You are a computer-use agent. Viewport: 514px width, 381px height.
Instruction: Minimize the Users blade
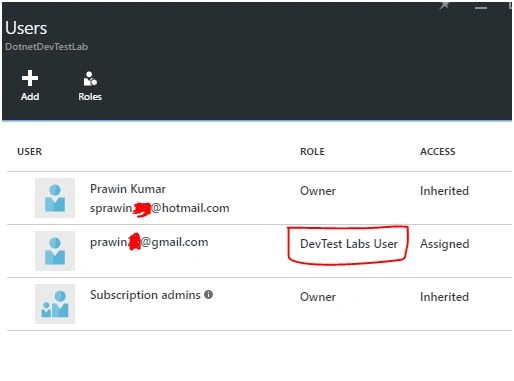[481, 8]
